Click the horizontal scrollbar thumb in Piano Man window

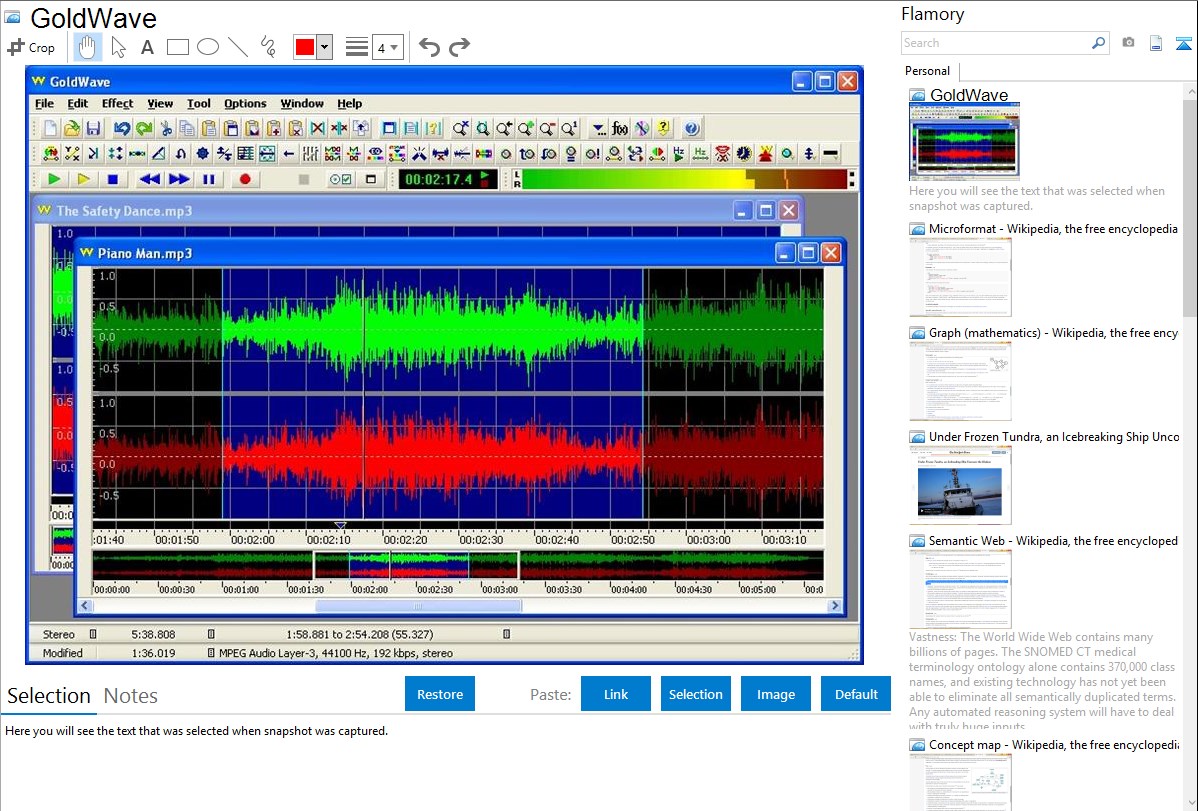(x=419, y=606)
